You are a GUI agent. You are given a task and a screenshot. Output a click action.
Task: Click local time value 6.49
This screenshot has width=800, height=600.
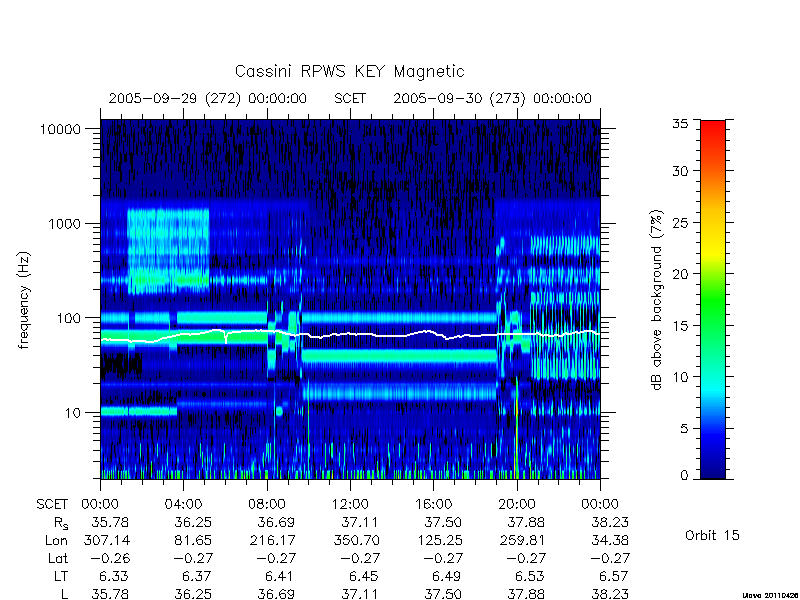446,576
